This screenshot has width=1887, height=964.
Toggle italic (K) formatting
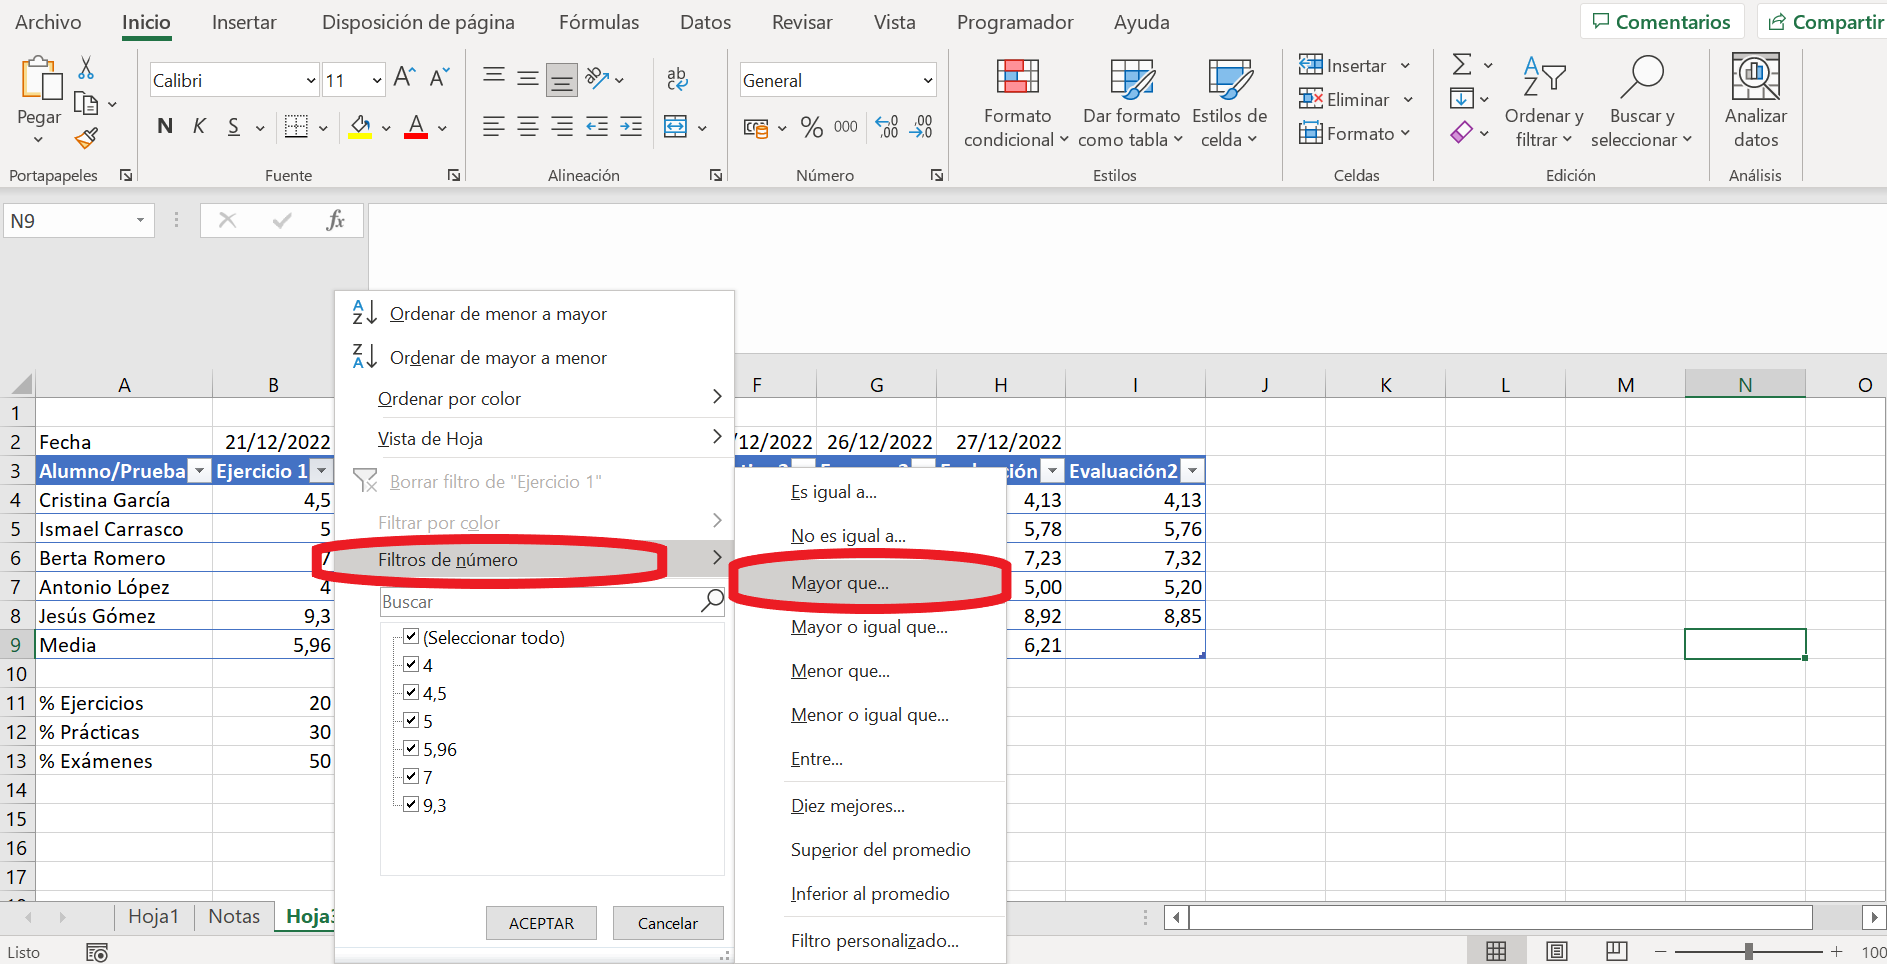point(199,126)
